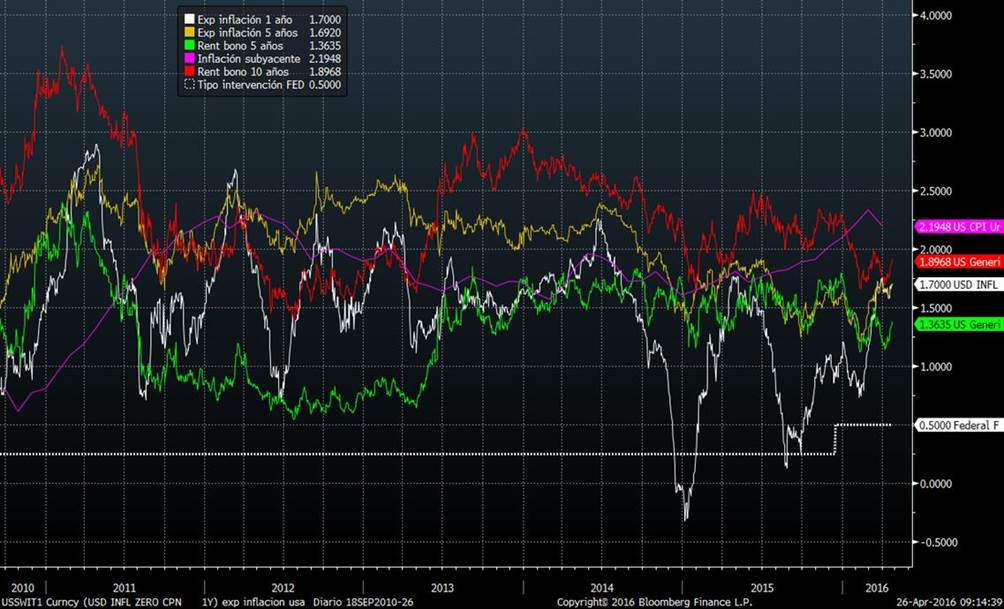Screen dimensions: 1004x609
Task: Click the white '1.7000 USD INFL' price tag
Action: [960, 285]
